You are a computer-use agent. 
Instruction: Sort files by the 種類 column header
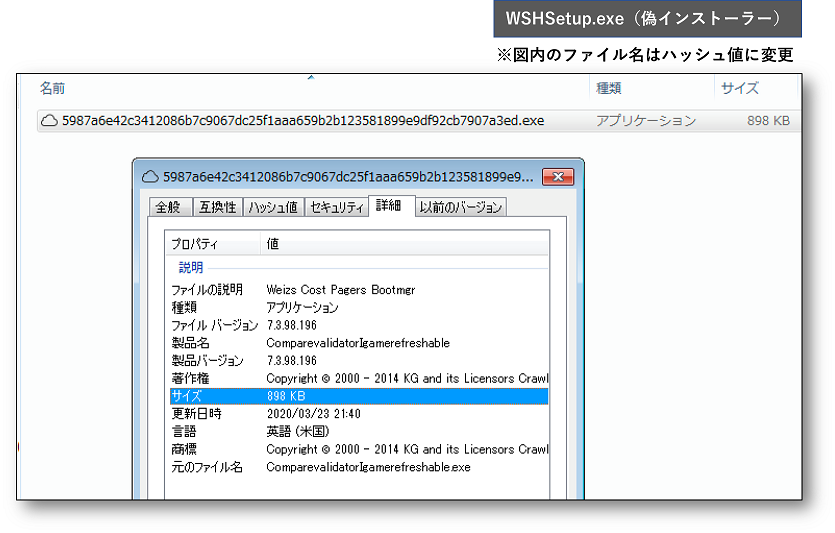coord(609,89)
